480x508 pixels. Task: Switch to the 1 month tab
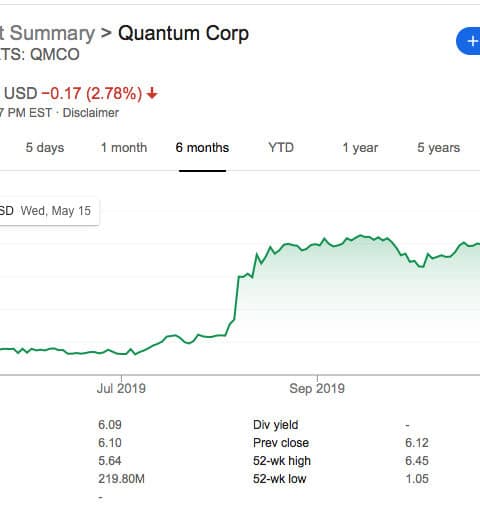pyautogui.click(x=124, y=148)
